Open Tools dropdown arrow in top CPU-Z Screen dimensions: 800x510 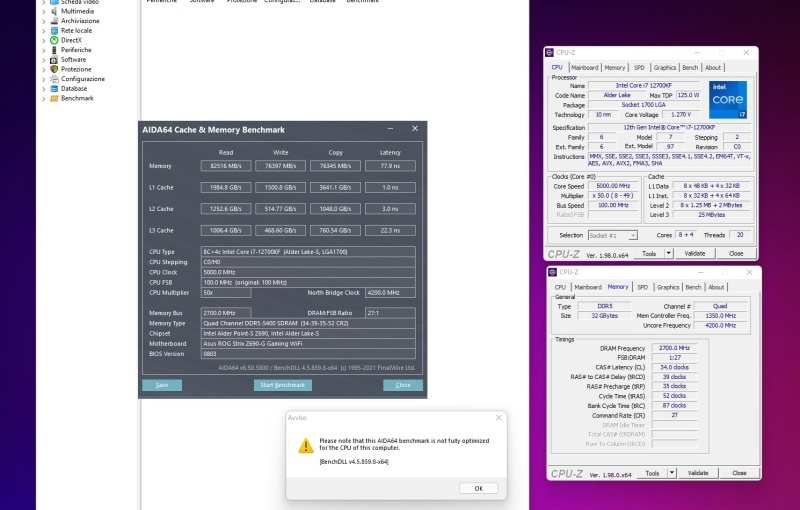(x=669, y=253)
